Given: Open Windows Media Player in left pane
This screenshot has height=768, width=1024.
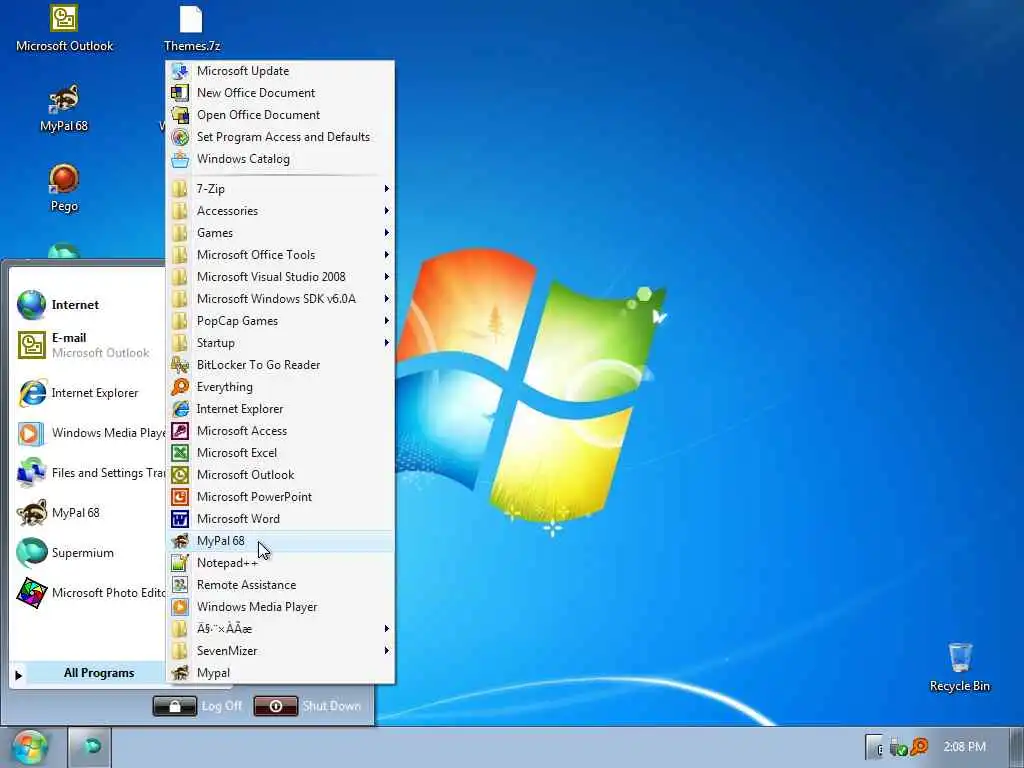Looking at the screenshot, I should (x=88, y=433).
